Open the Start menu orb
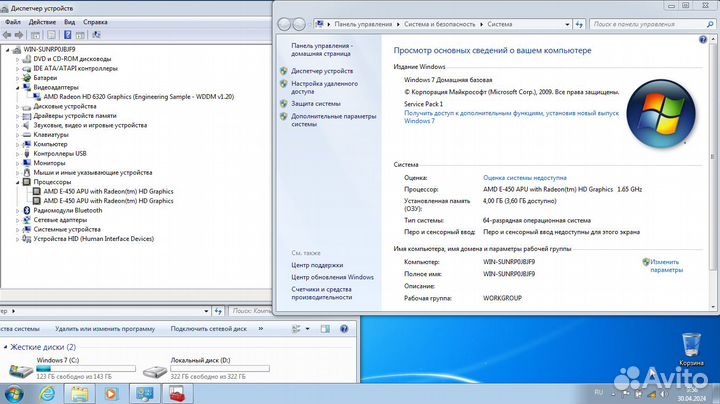Screen dimensions: 720x404 point(13,394)
